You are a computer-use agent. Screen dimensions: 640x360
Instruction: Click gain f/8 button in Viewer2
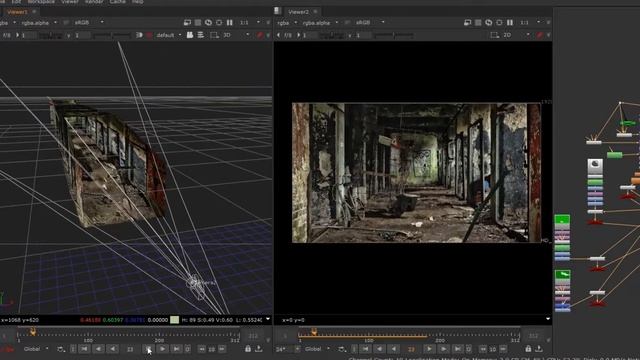click(288, 36)
